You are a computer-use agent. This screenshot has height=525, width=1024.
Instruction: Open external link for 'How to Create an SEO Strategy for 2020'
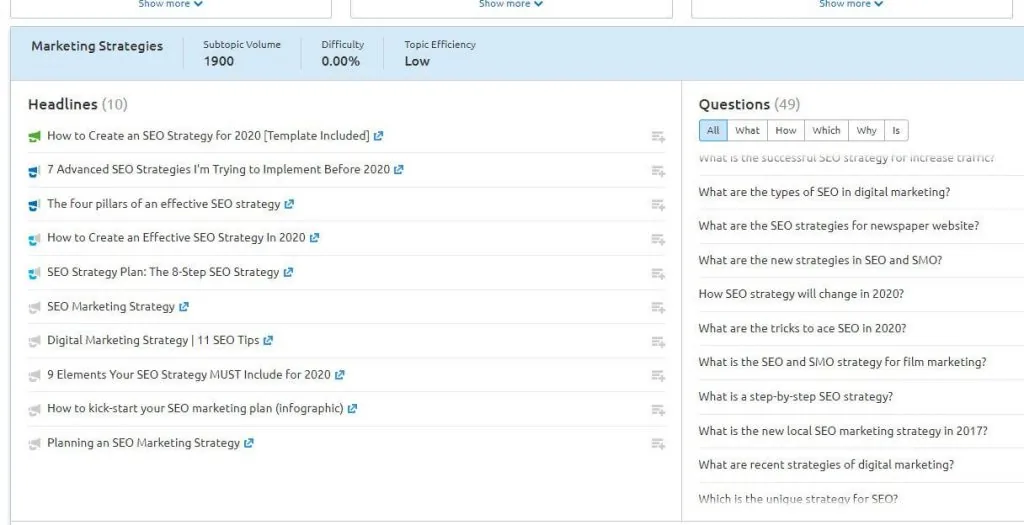click(378, 136)
